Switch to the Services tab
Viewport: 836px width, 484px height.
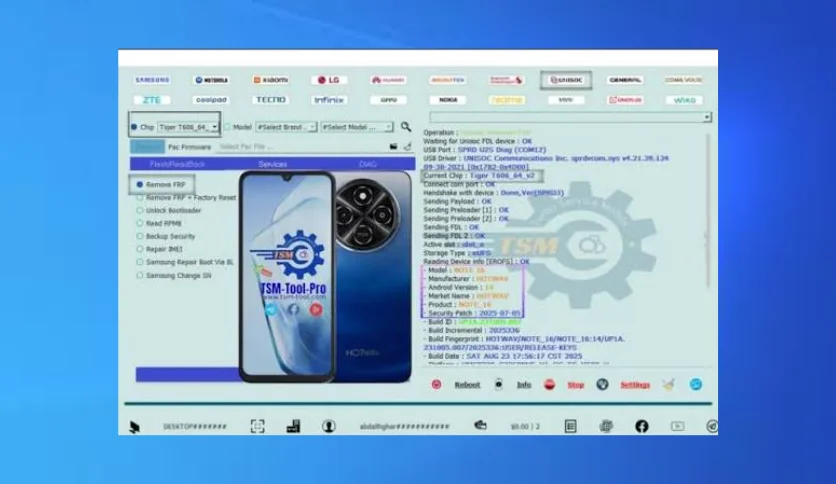272,164
